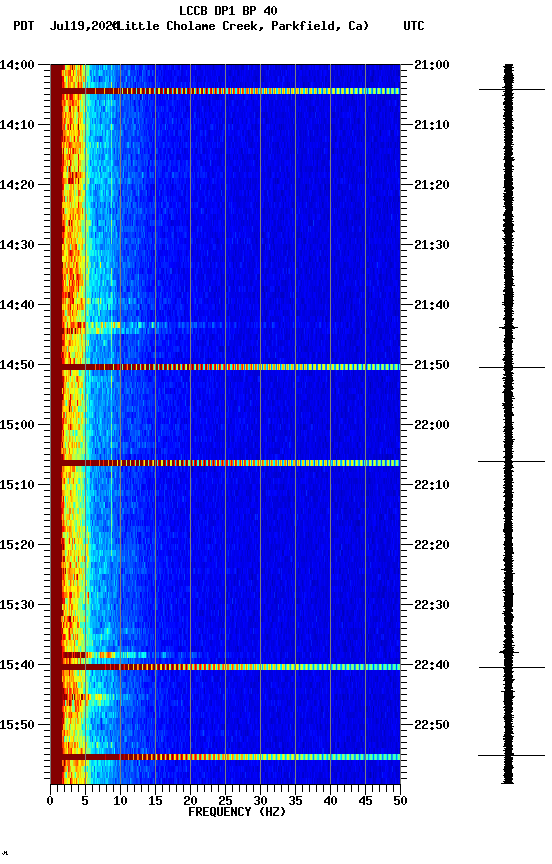Click the '15:30' PDT time label
Image resolution: width=552 pixels, height=864 pixels.
[17, 606]
